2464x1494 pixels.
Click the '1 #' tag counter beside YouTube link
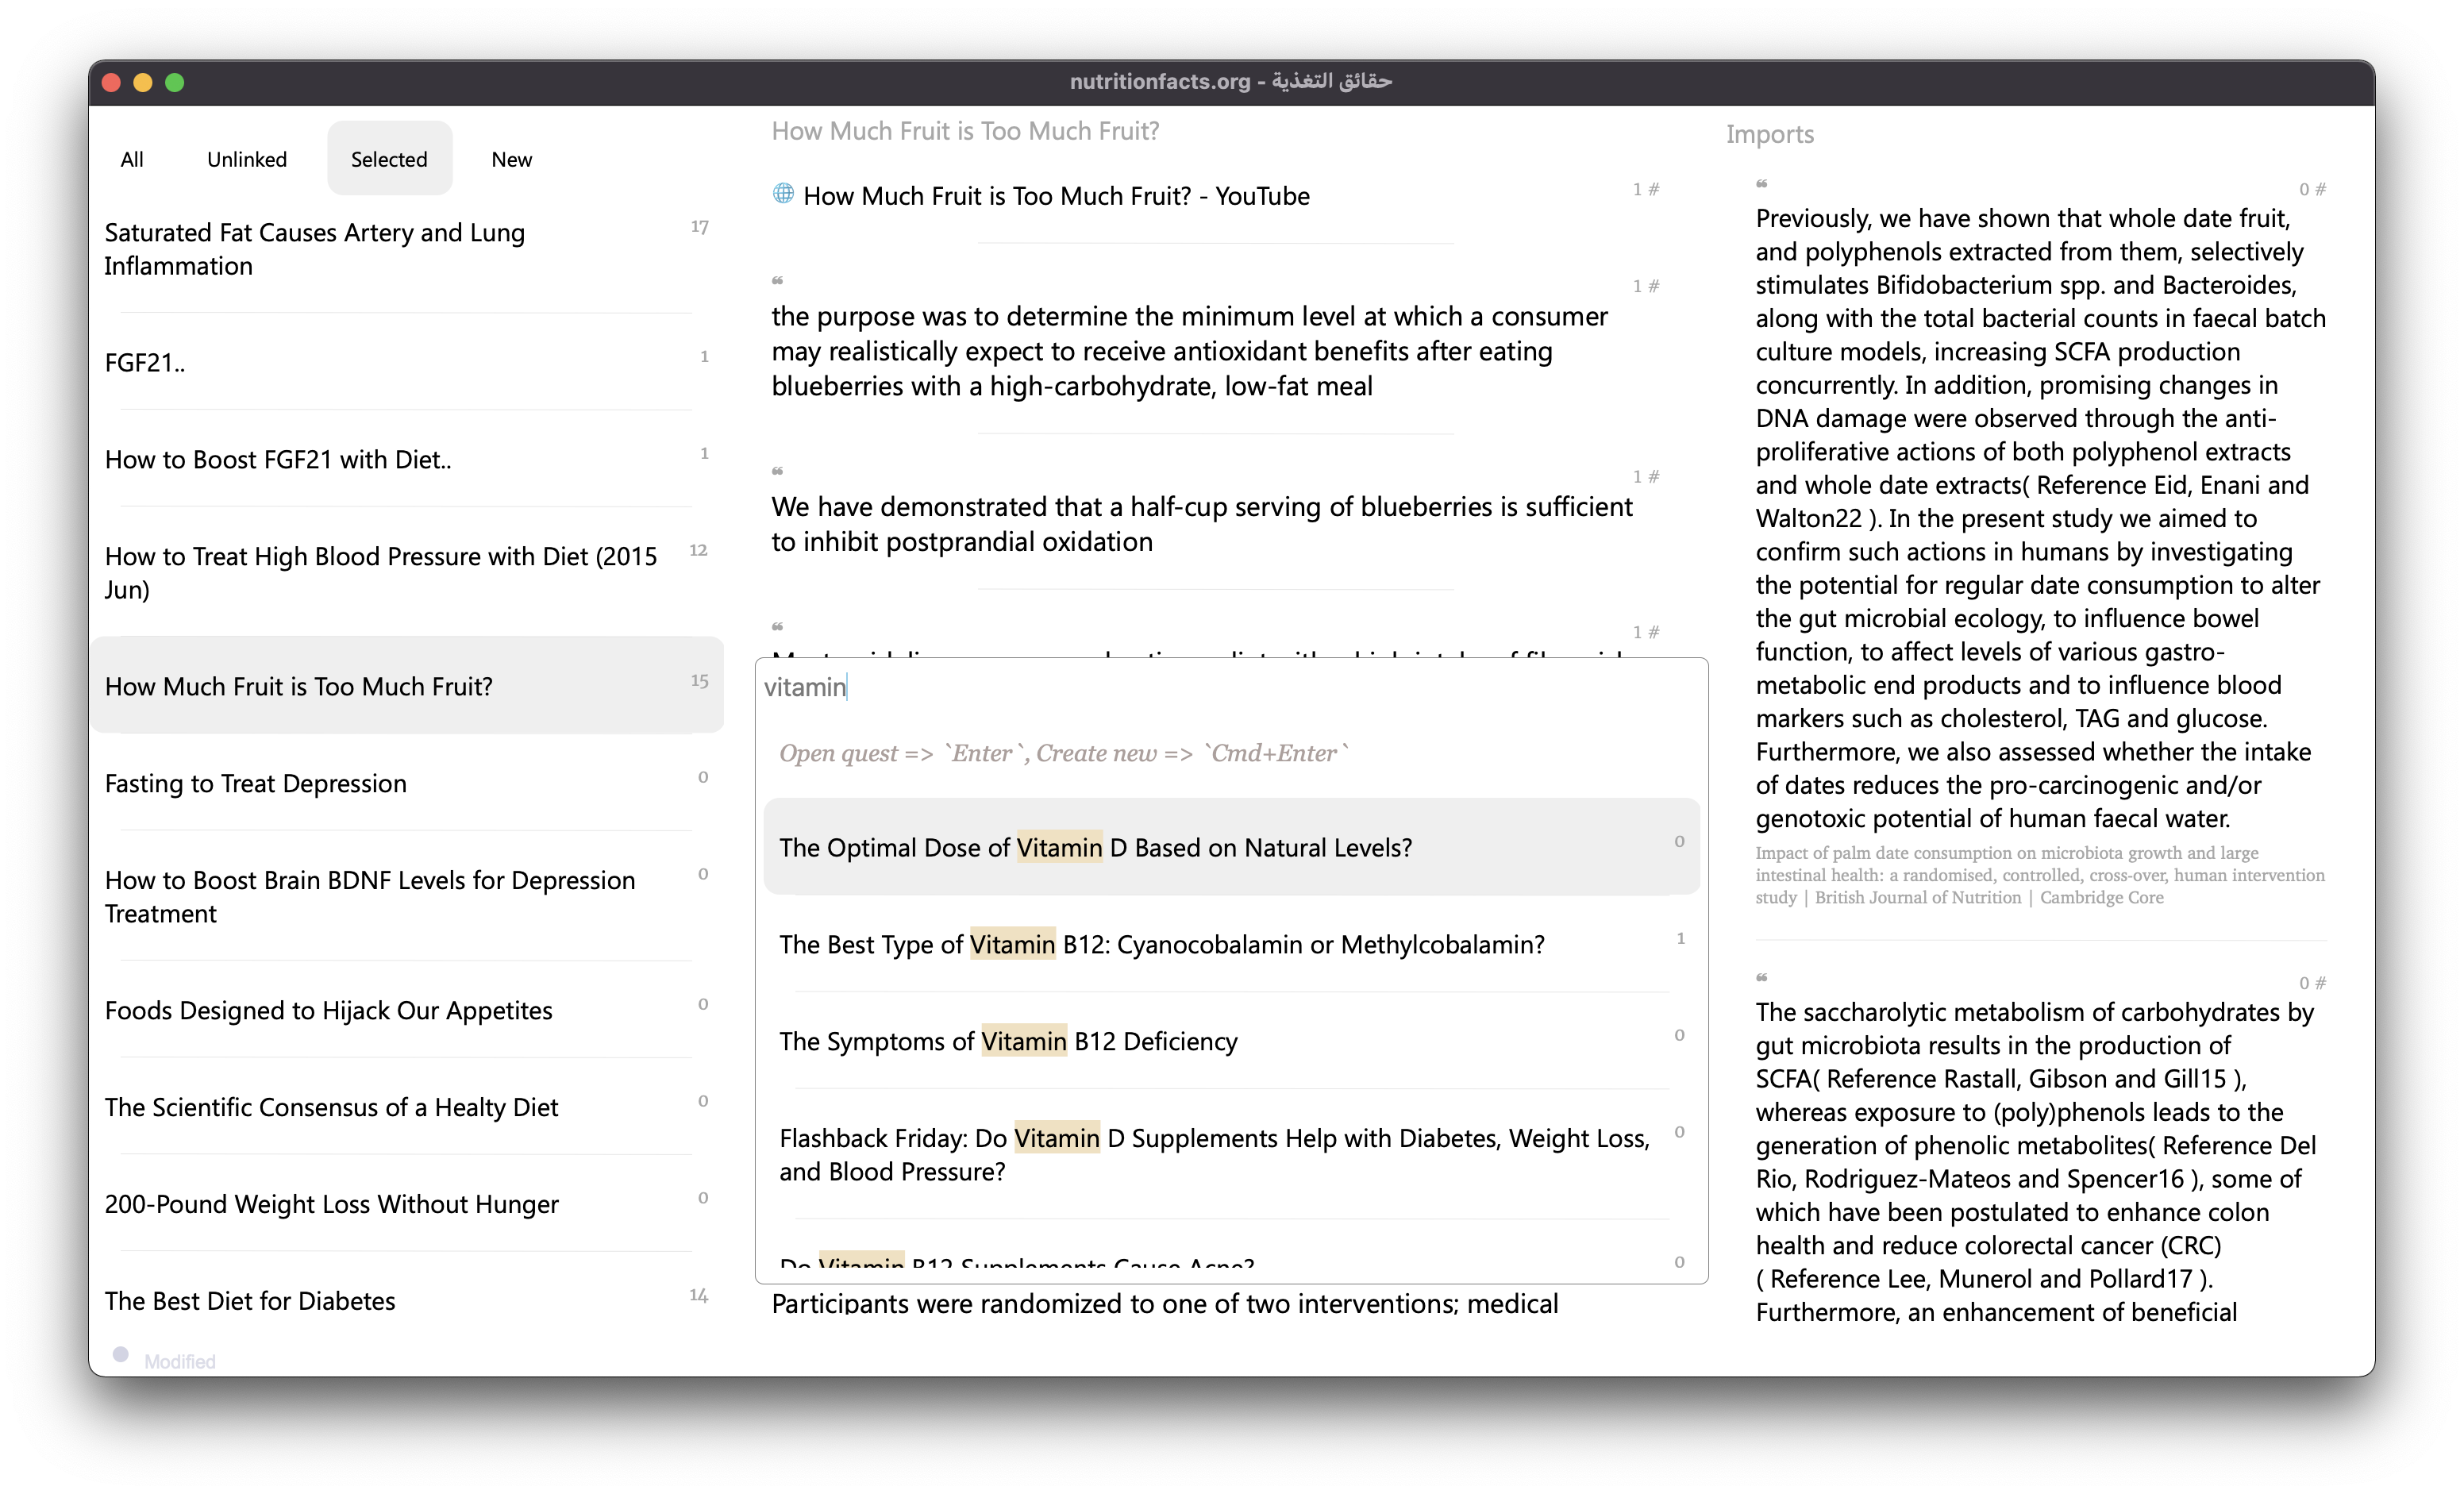1646,189
